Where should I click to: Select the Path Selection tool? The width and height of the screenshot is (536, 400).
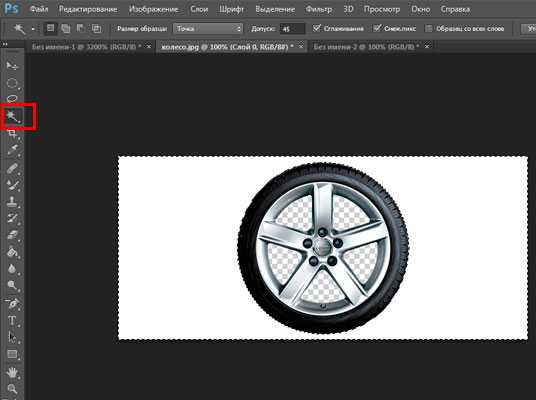point(12,337)
